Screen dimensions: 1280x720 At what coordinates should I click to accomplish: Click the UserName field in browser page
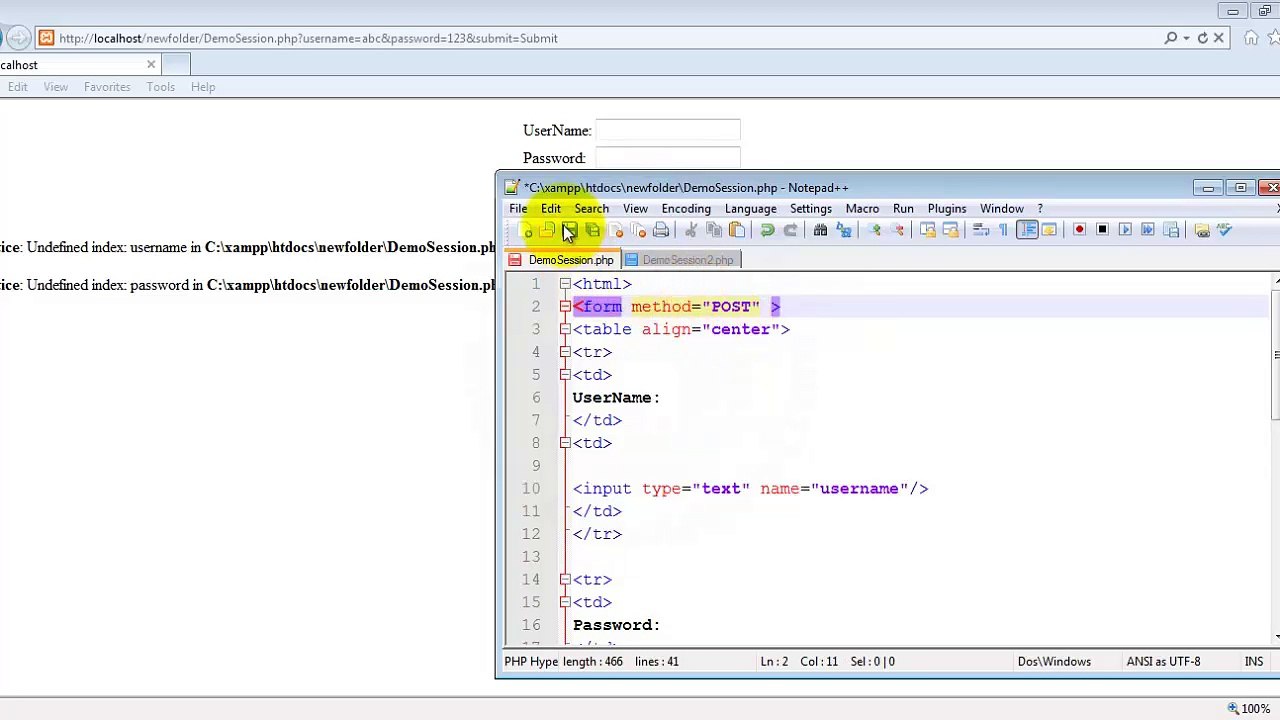[x=667, y=130]
